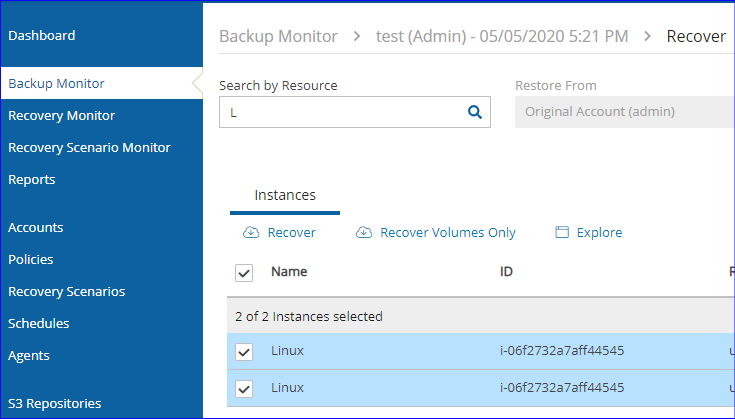Sort instances by Name column header
The image size is (735, 419).
coord(289,272)
